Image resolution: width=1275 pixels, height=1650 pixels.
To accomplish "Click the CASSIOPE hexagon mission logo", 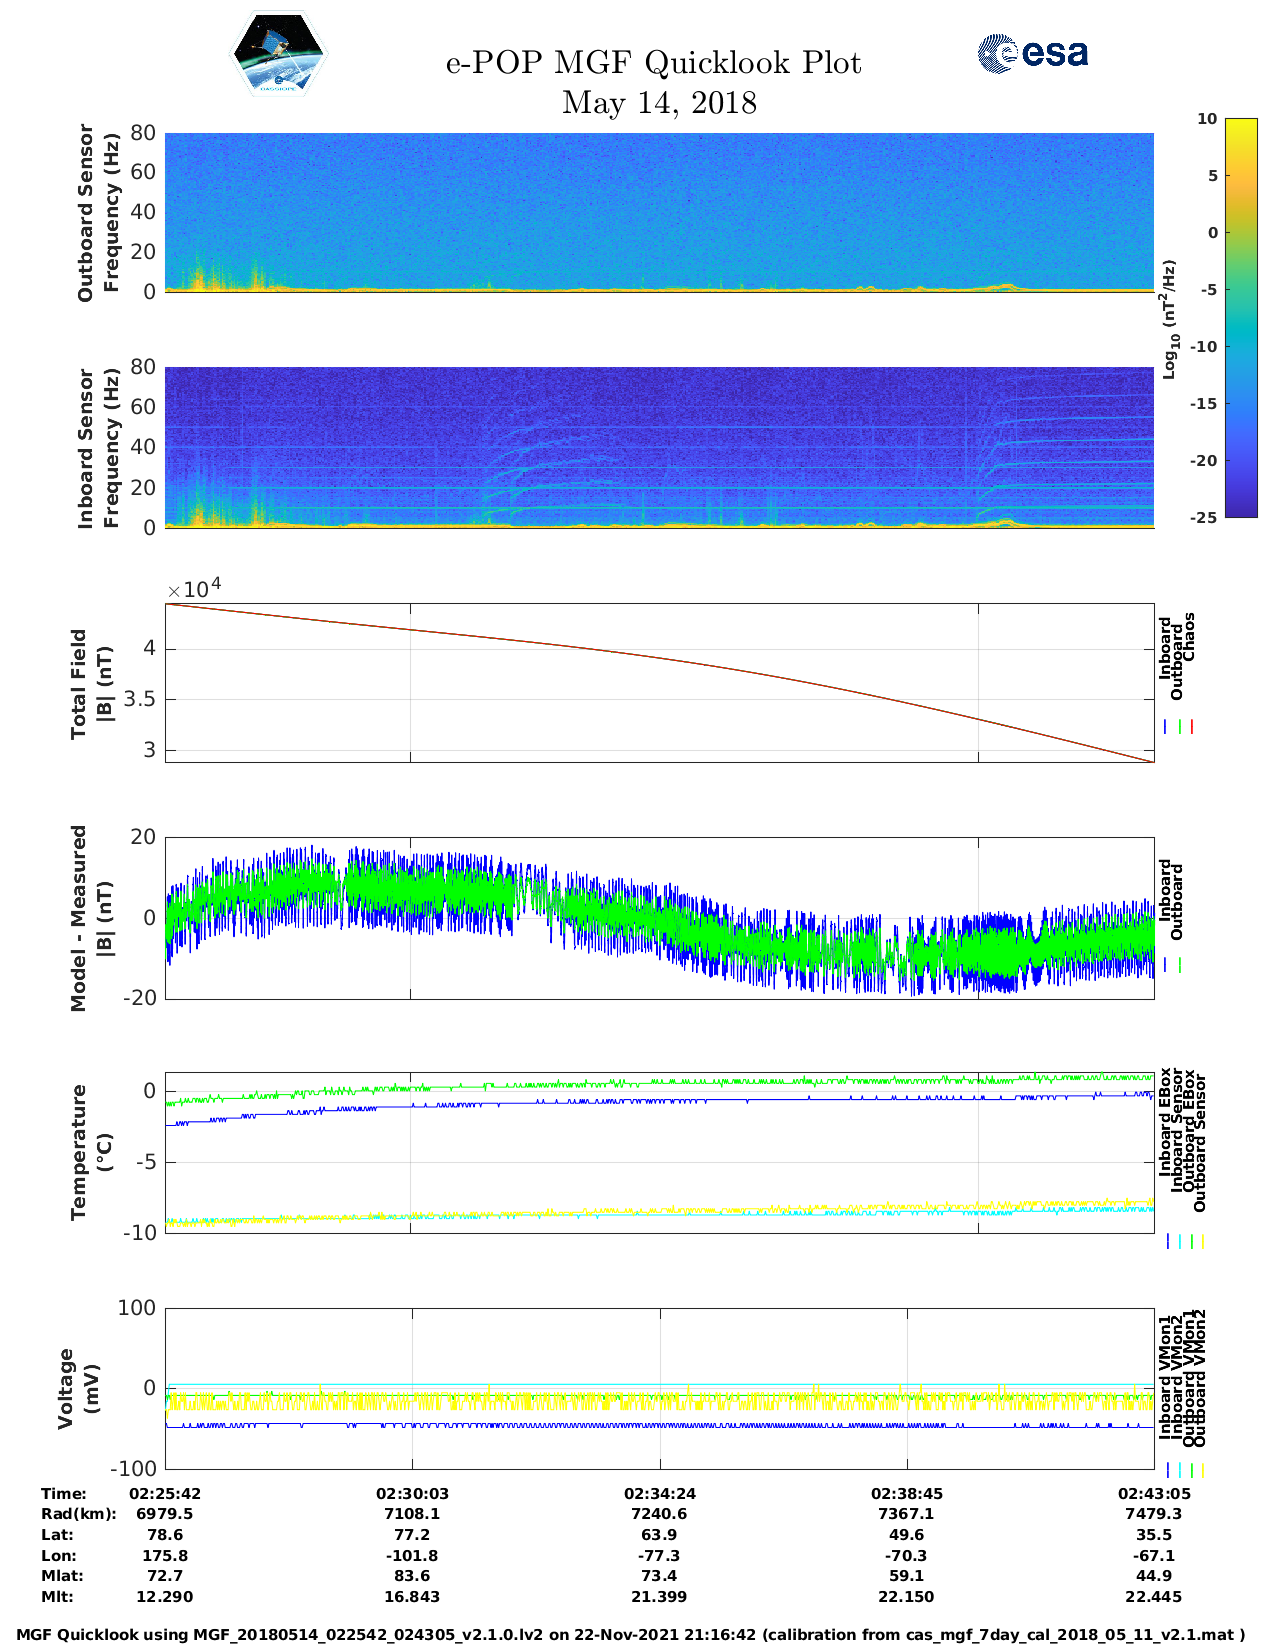I will [278, 54].
